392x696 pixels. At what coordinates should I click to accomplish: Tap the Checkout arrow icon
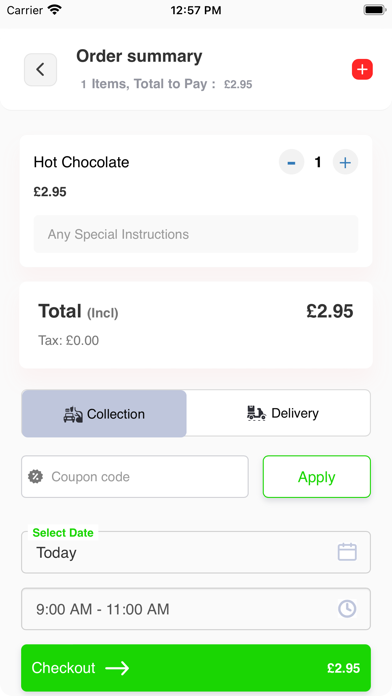coord(117,668)
